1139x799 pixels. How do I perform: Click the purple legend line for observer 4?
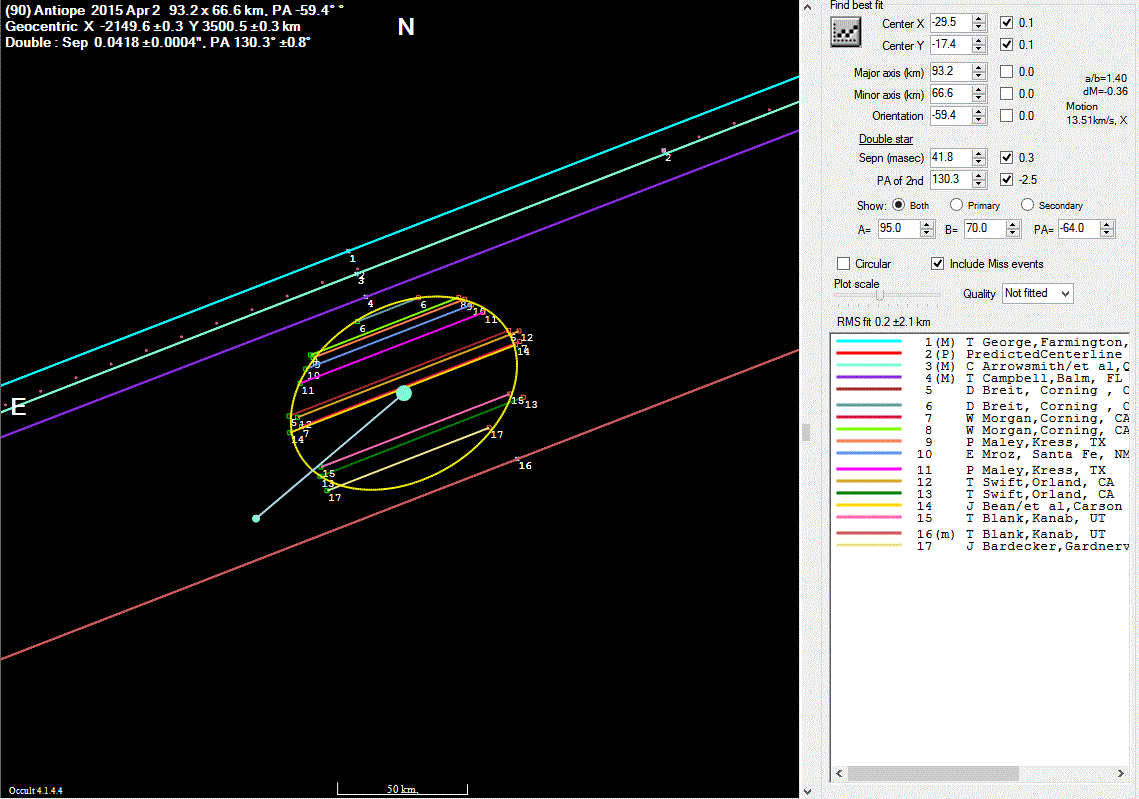pos(869,378)
